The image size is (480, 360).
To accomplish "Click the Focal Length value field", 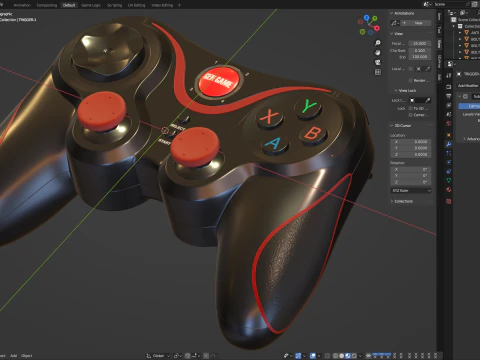I will click(x=420, y=43).
